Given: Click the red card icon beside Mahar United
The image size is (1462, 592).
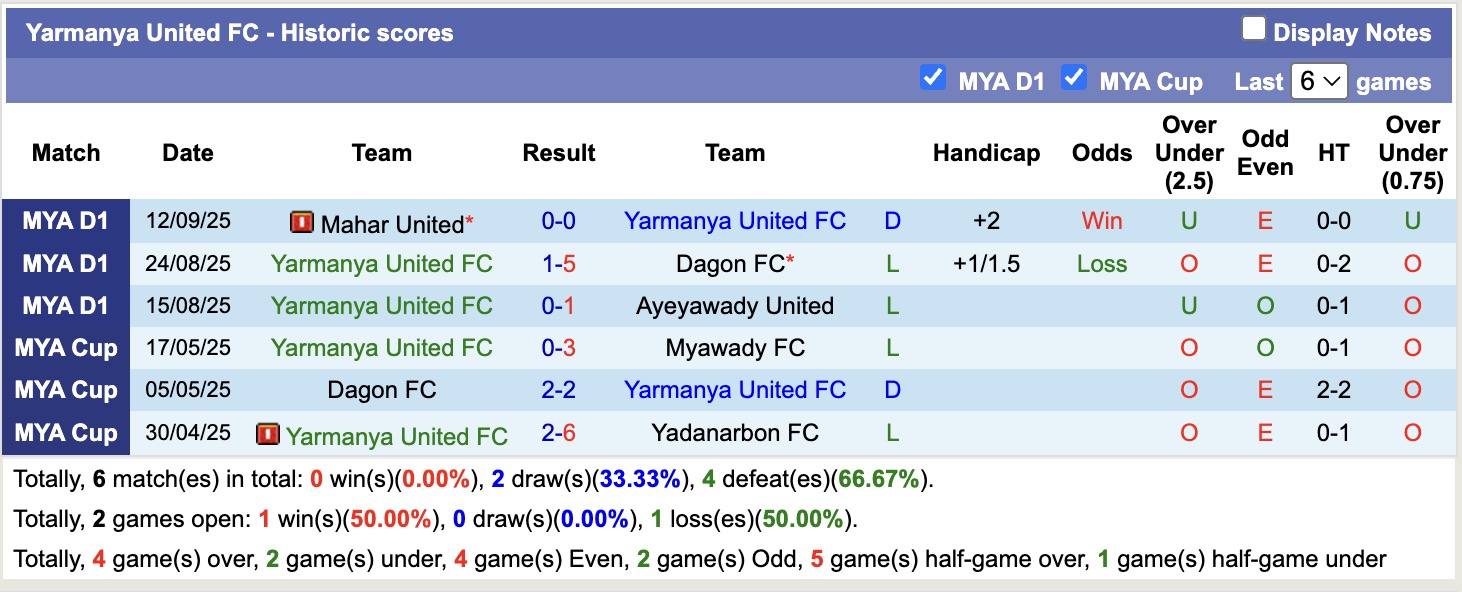Looking at the screenshot, I should pos(301,223).
